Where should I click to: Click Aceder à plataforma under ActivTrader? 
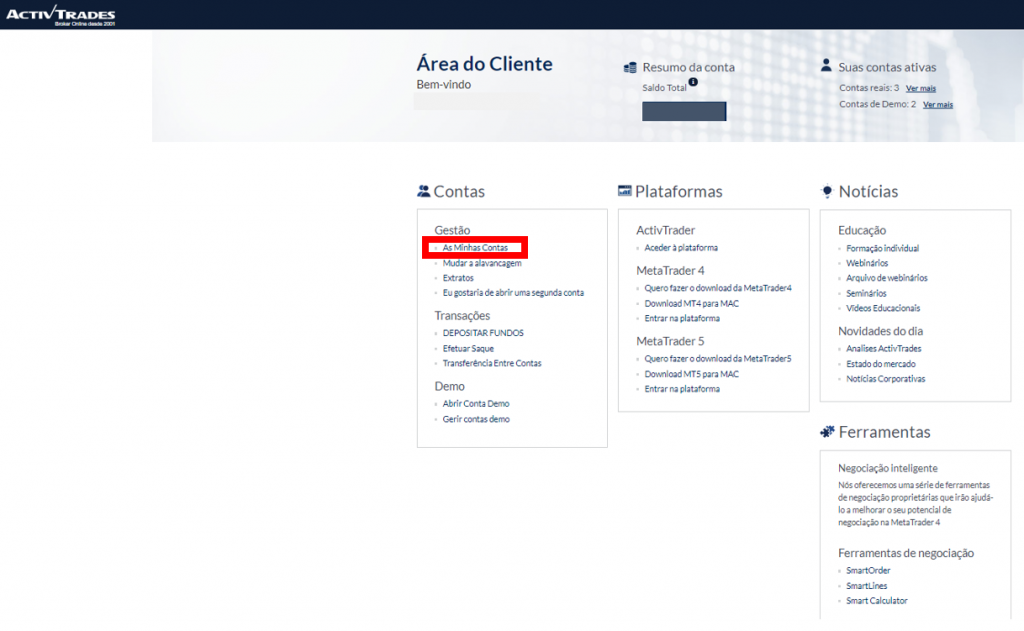click(x=681, y=248)
